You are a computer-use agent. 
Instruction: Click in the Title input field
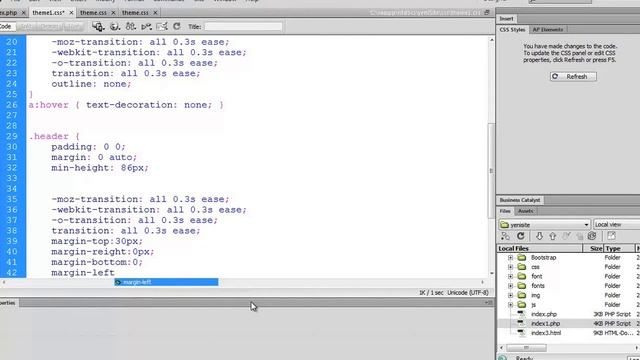[243, 27]
